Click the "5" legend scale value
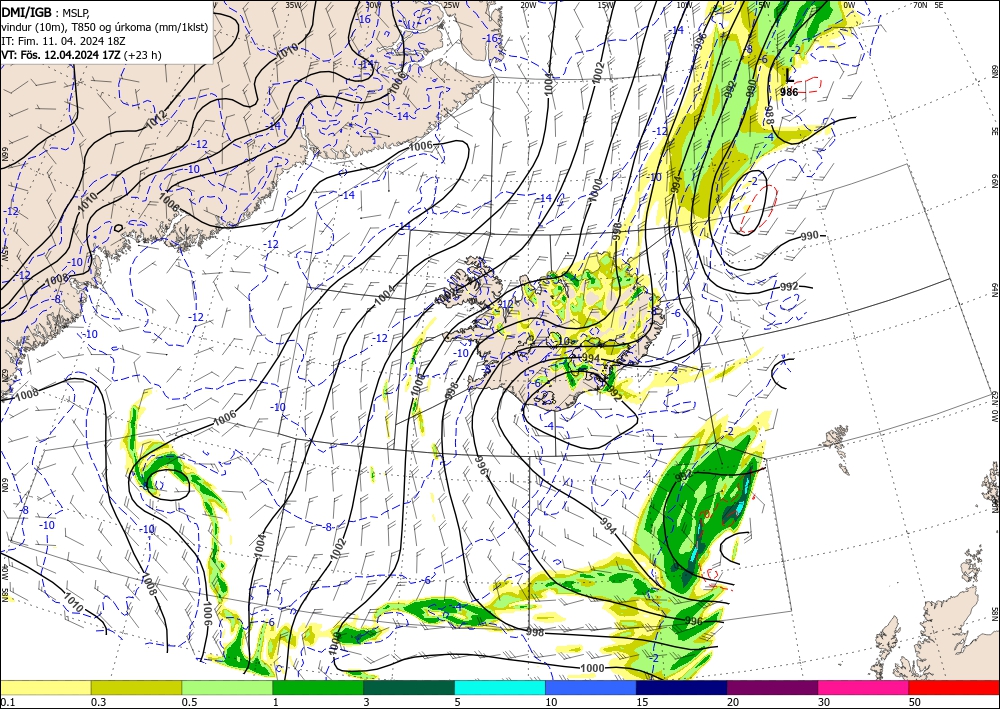1000x709 pixels. [x=458, y=702]
